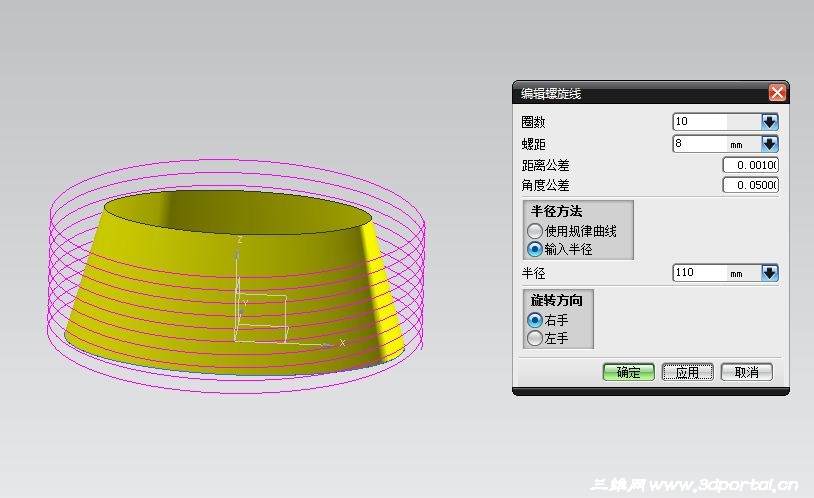Click the 距离公差 input field

750,165
